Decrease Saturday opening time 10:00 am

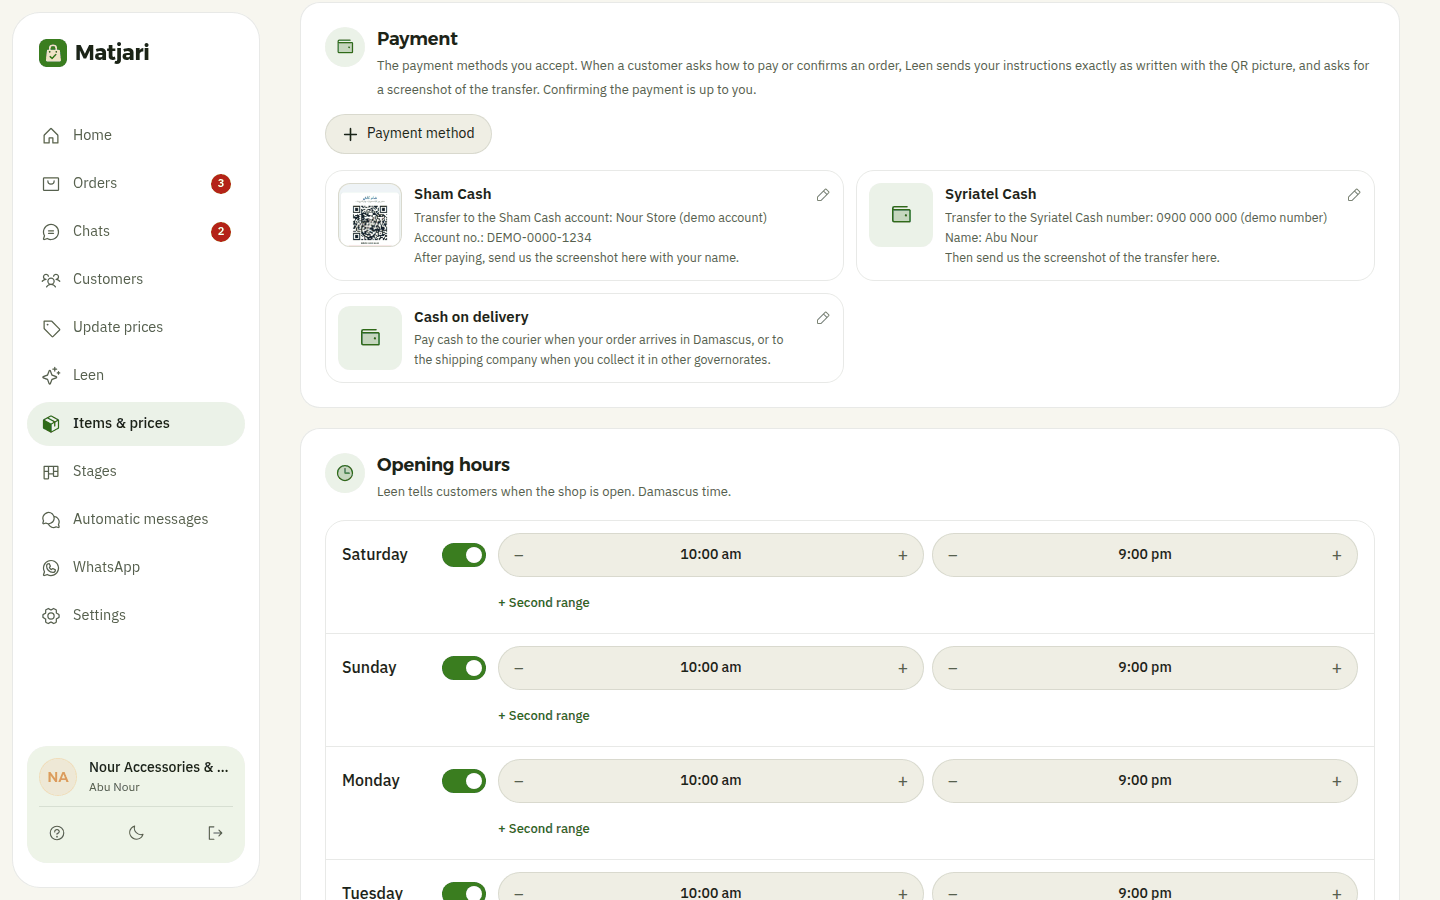pos(519,555)
